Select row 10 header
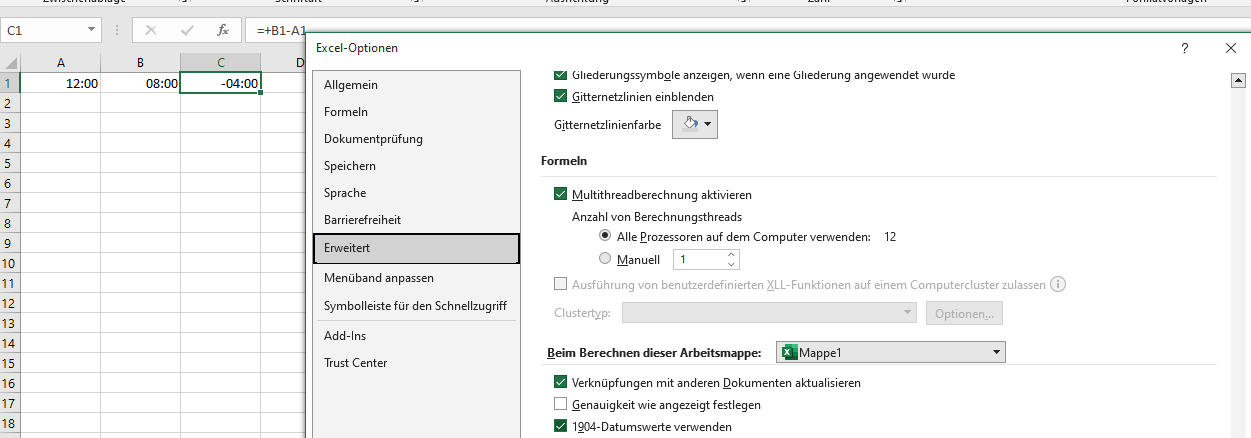 (x=10, y=264)
